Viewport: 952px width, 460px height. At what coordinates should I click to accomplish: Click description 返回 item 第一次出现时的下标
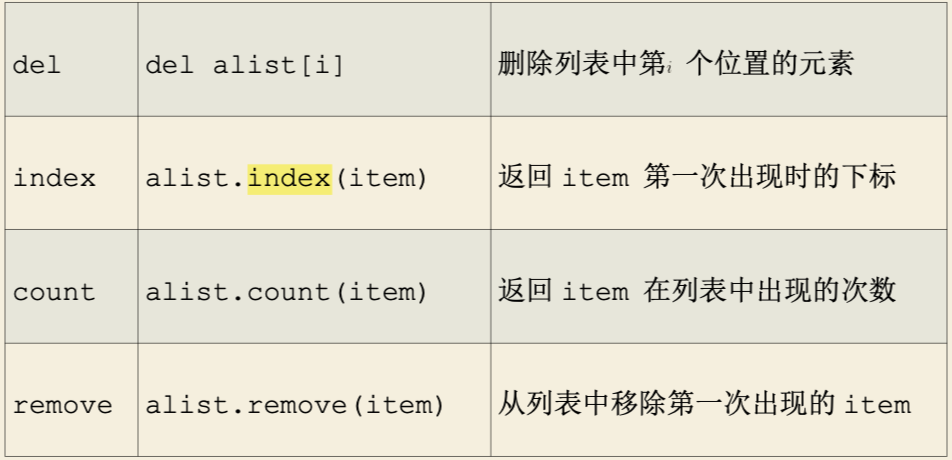click(x=697, y=177)
